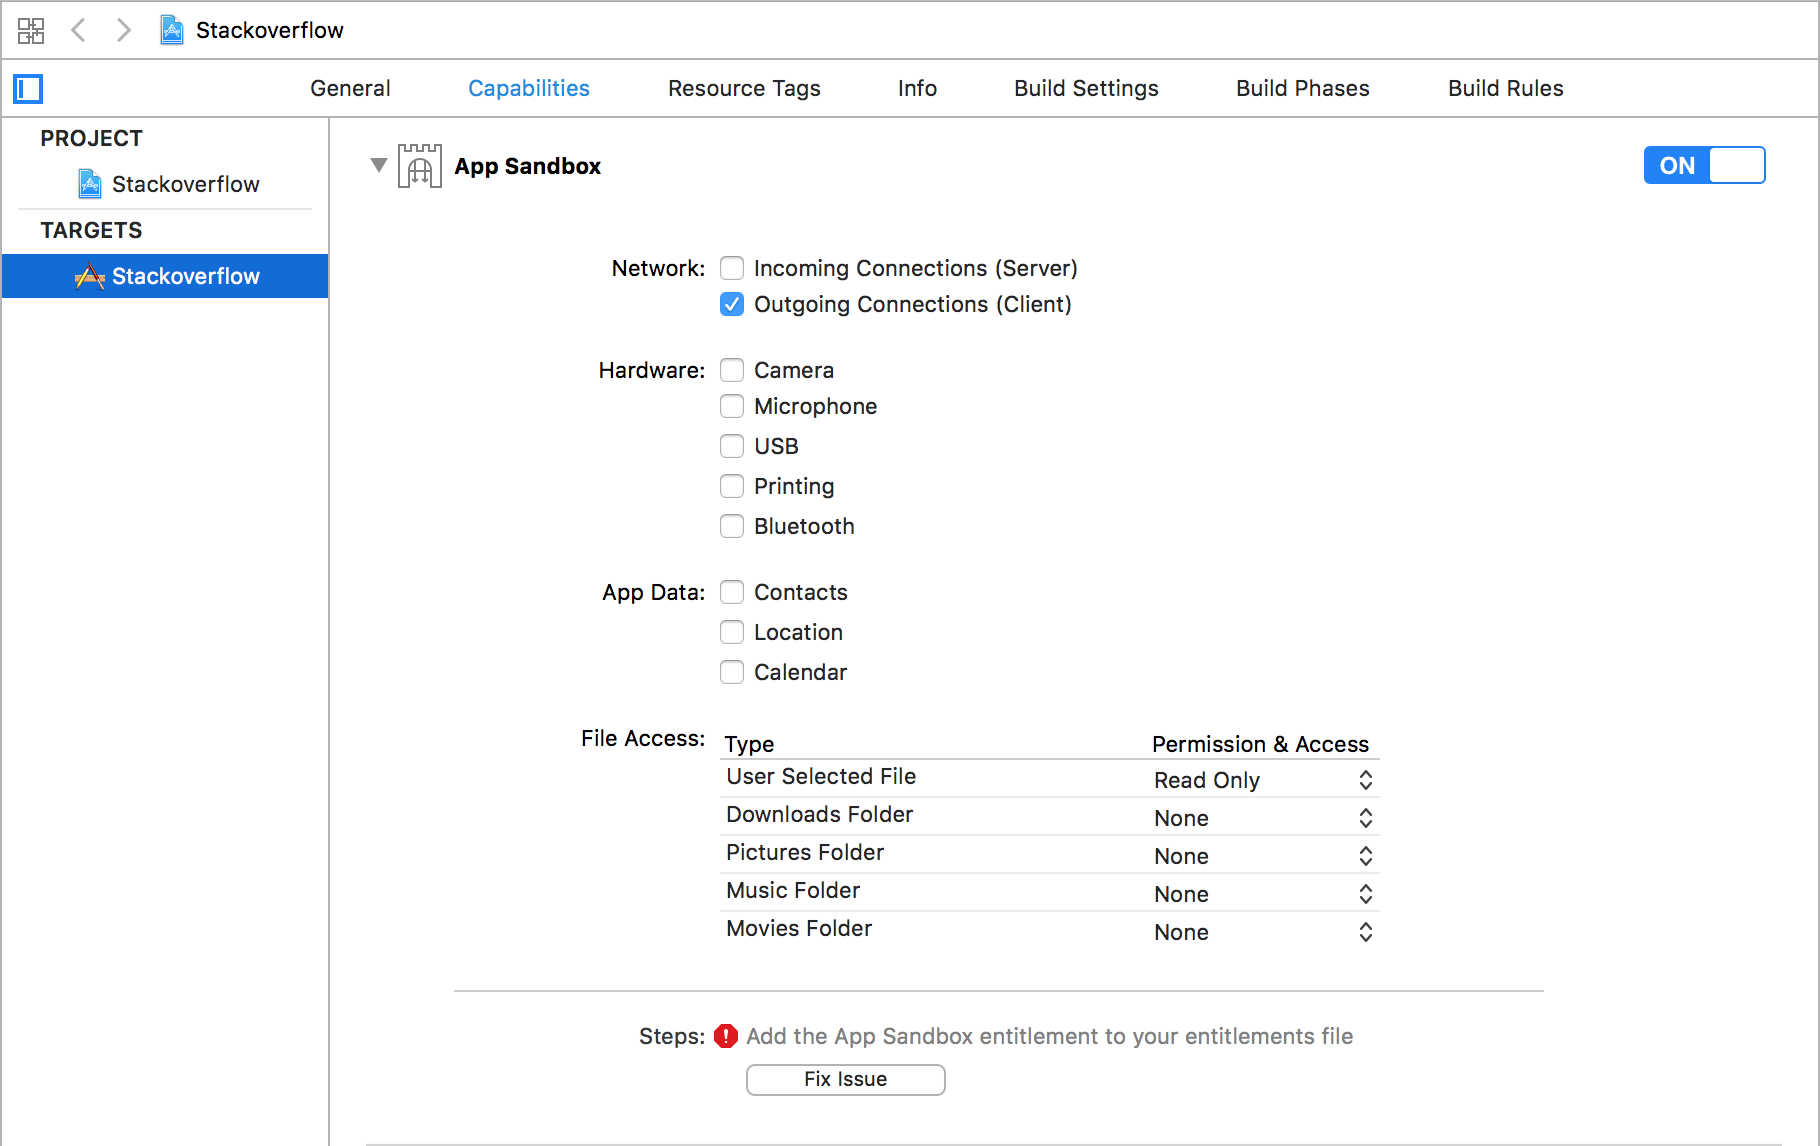This screenshot has width=1820, height=1146.
Task: Go forward with the right chevron
Action: coord(123,30)
